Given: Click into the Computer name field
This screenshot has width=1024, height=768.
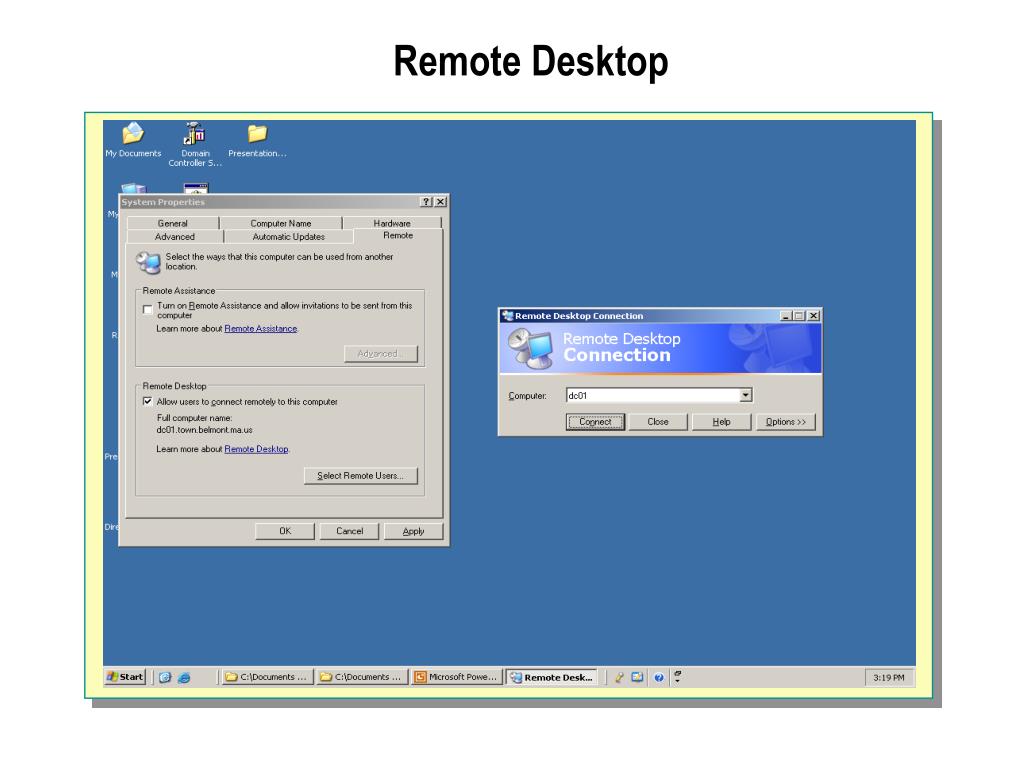Looking at the screenshot, I should (x=652, y=396).
